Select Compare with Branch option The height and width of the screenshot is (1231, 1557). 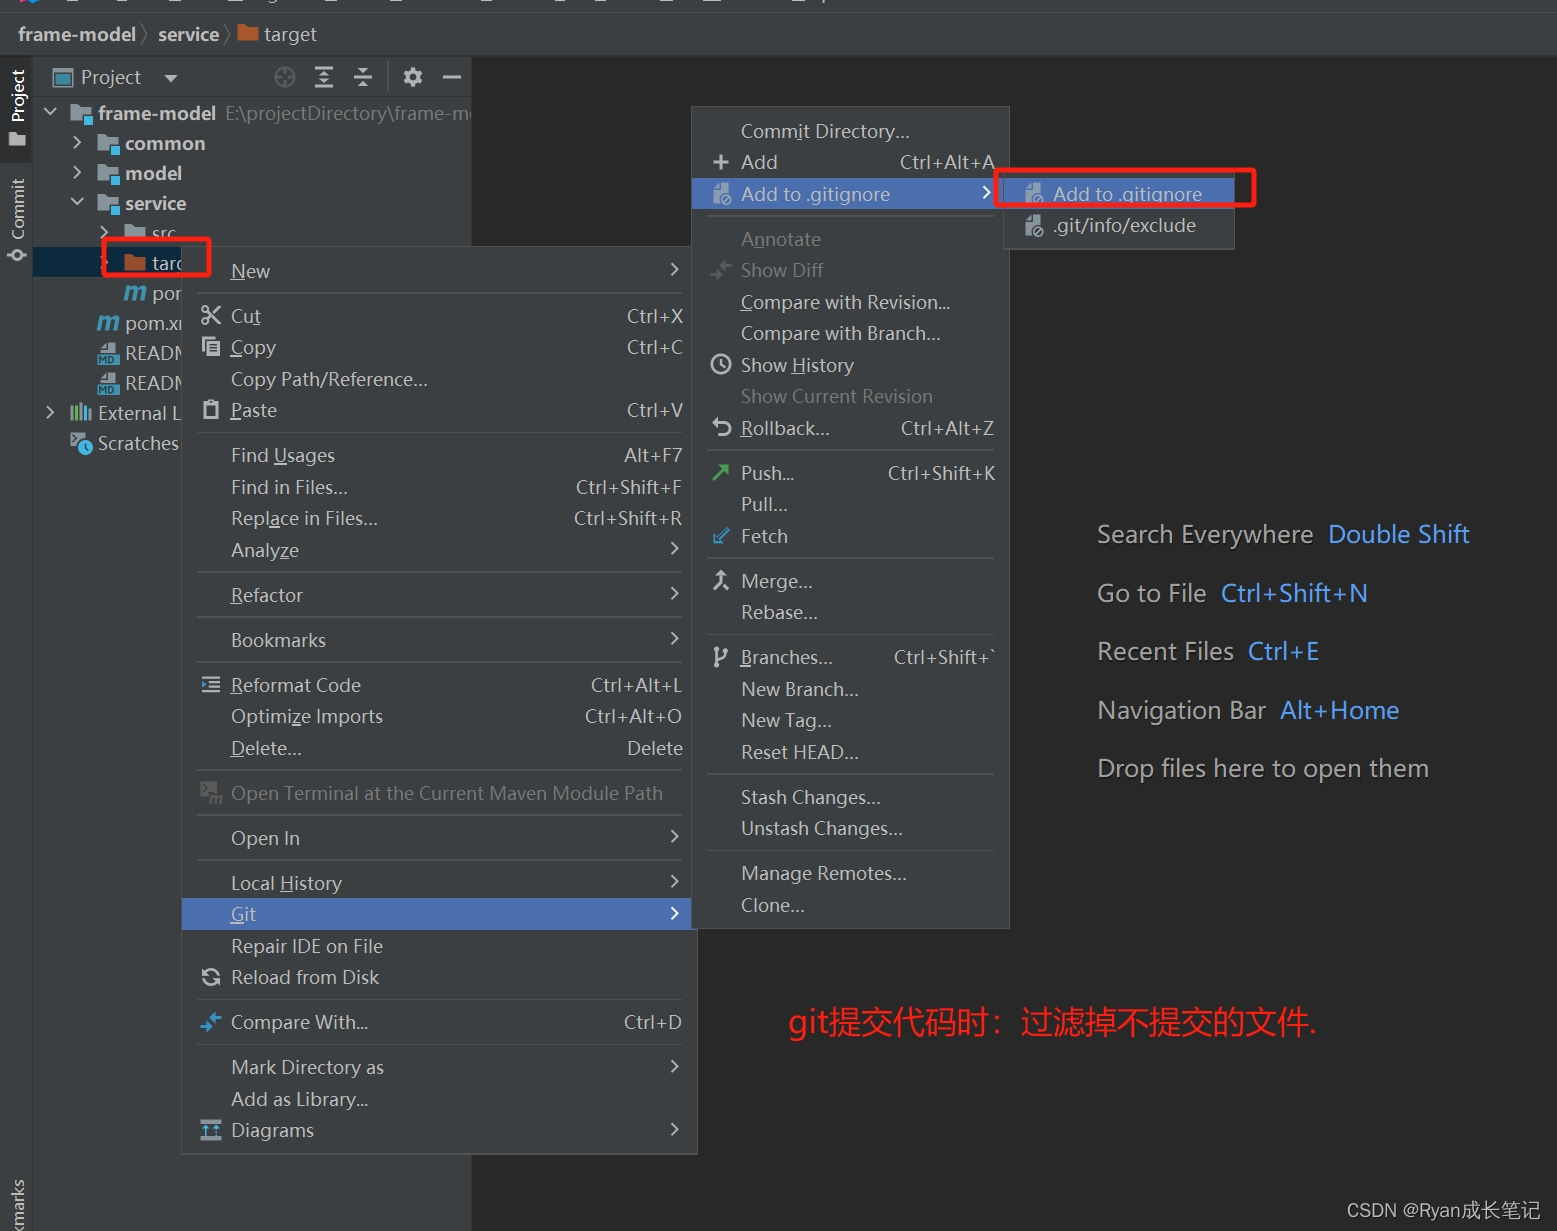pyautogui.click(x=850, y=333)
